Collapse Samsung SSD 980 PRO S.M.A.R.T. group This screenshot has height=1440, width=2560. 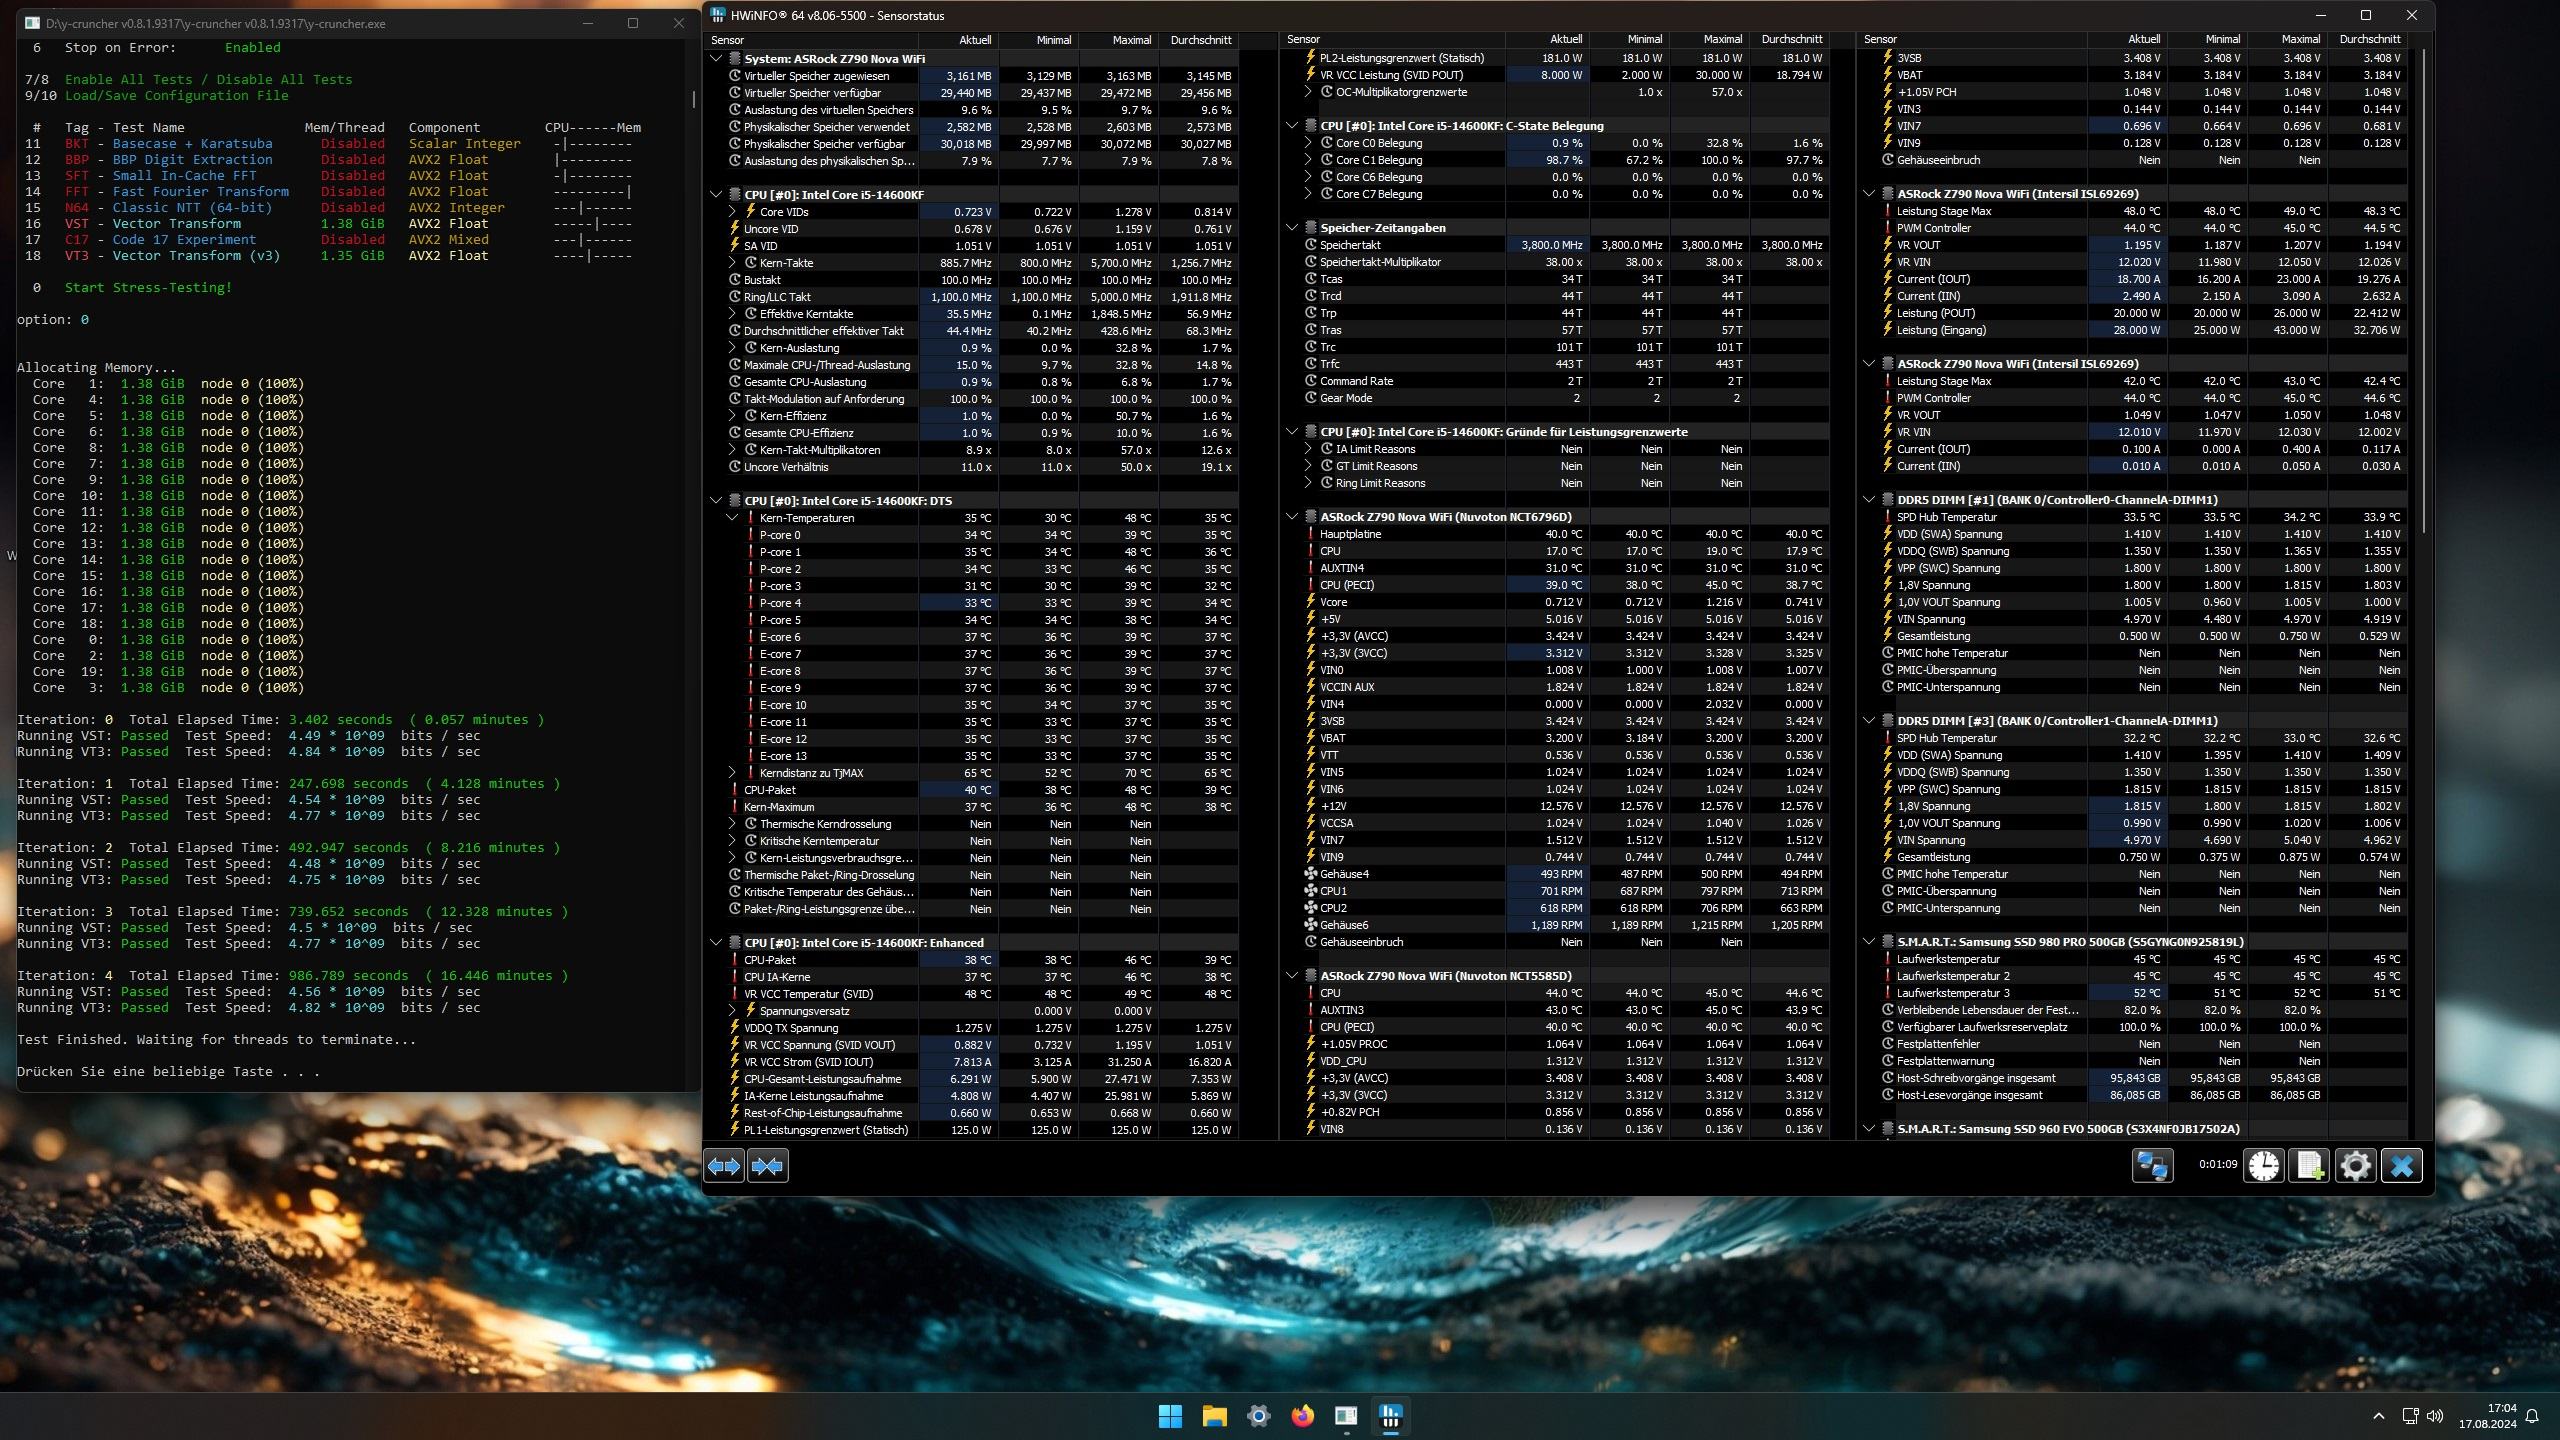point(1869,942)
